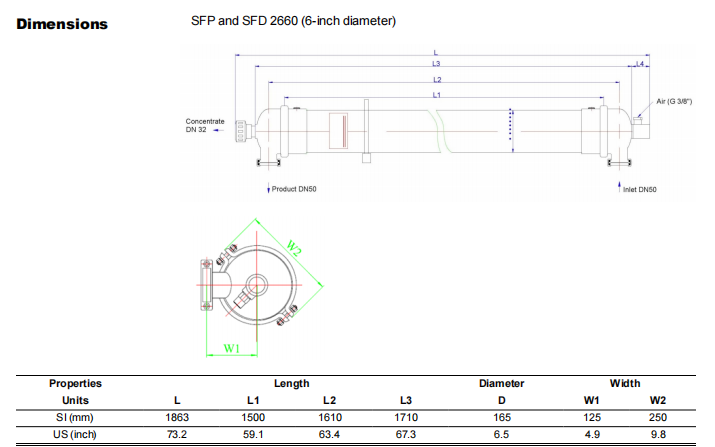
Task: Click the value 1500 in the table
Action: (x=253, y=417)
